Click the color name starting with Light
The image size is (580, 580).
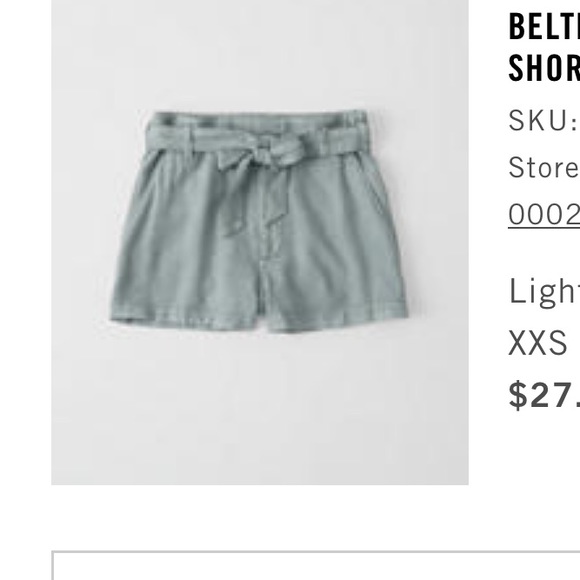[544, 291]
